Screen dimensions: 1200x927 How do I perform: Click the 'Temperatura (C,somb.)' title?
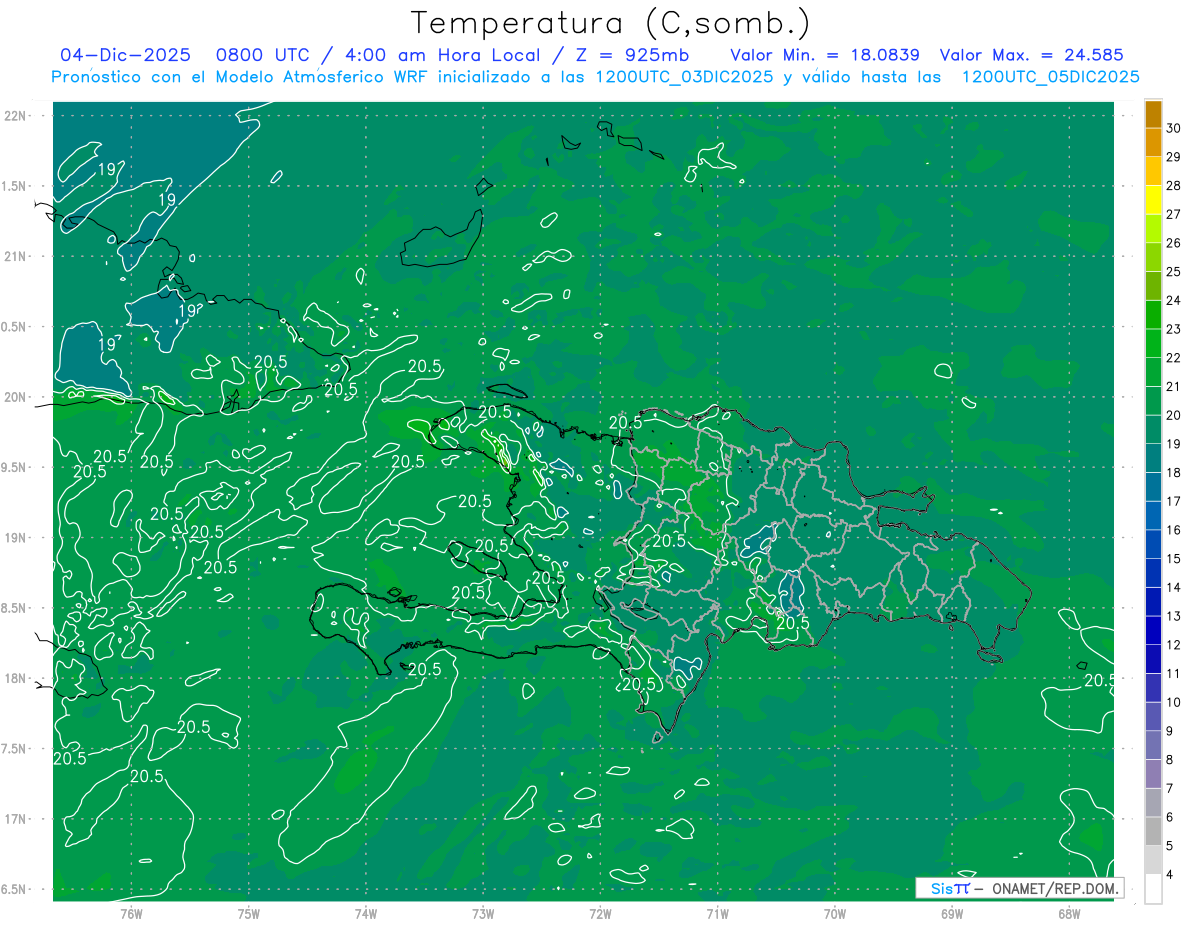coord(611,23)
